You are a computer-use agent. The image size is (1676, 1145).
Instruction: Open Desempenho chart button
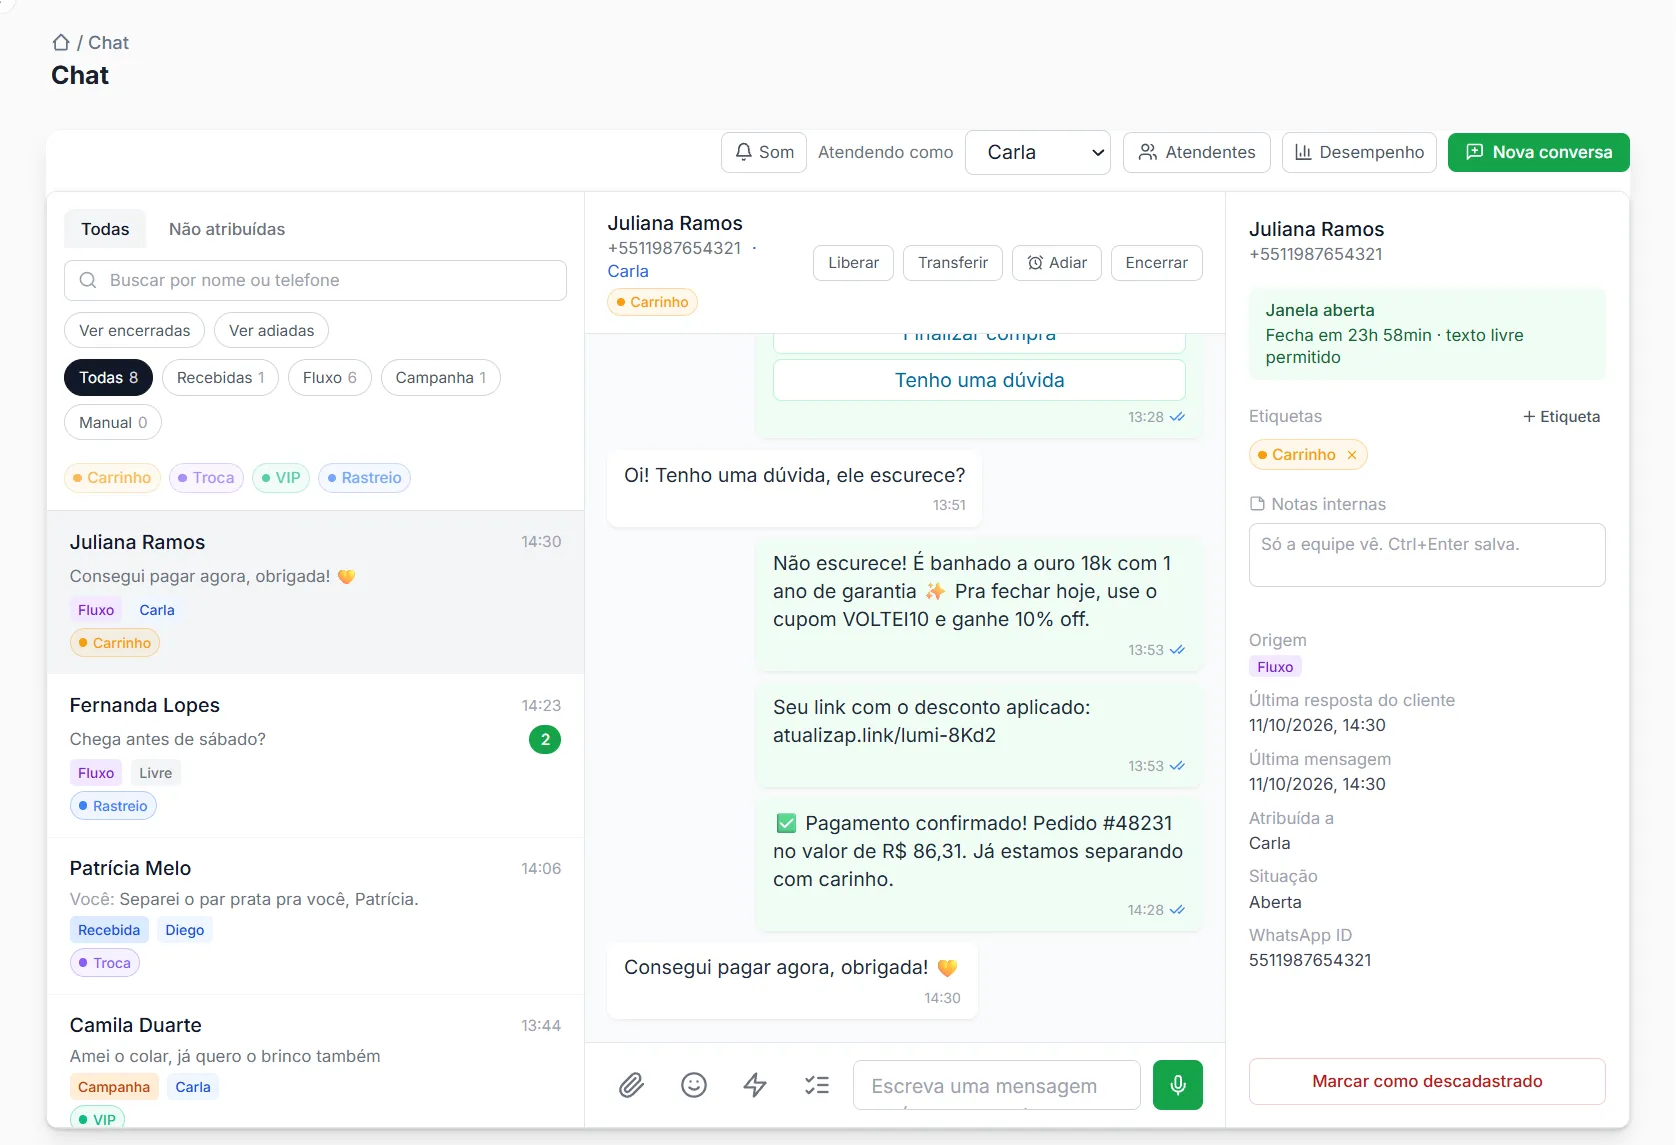coord(1359,152)
